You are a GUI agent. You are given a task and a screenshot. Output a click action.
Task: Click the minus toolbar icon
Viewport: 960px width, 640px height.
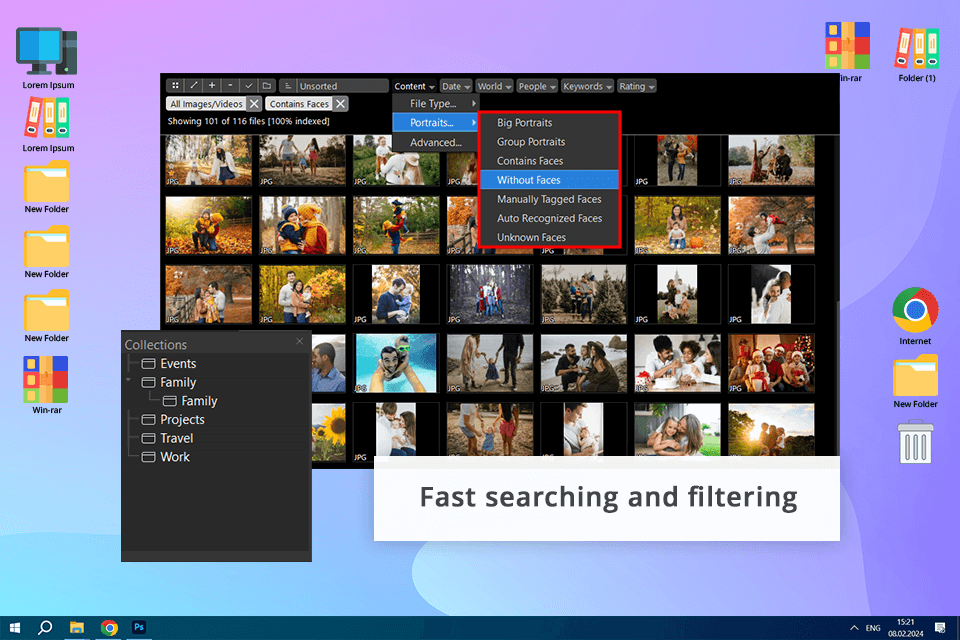tap(230, 86)
